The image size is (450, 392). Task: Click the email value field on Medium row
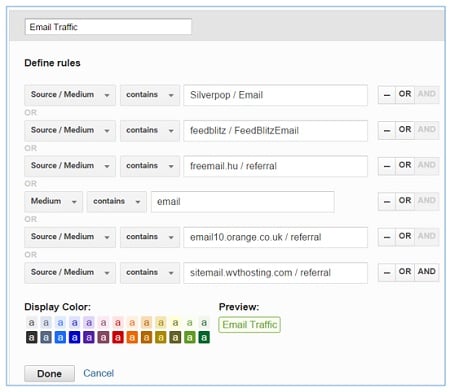pyautogui.click(x=243, y=201)
